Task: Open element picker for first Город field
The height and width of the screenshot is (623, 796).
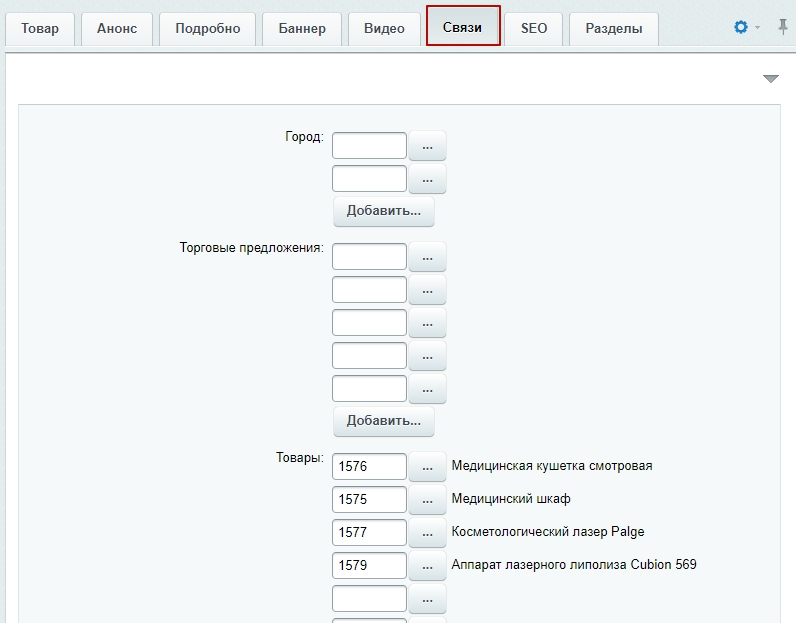Action: (427, 146)
